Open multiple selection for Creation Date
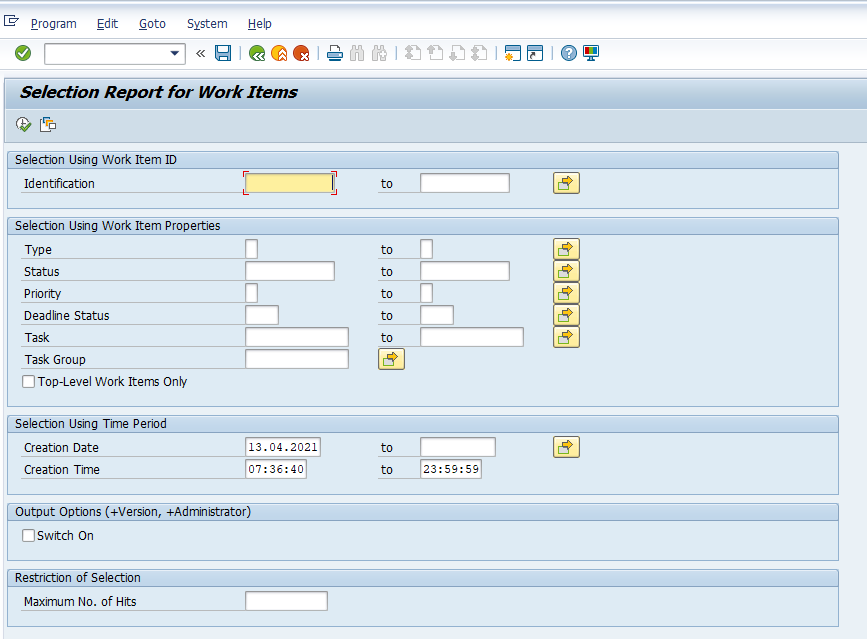 click(566, 447)
